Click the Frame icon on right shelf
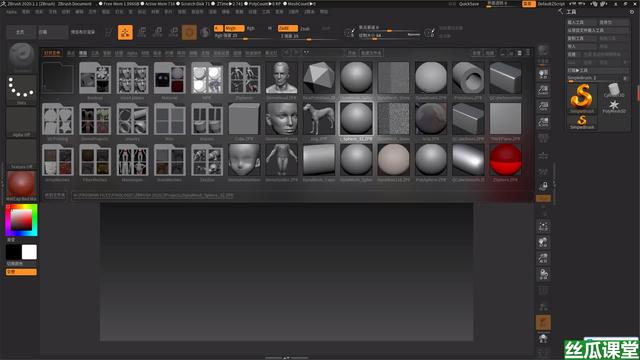 click(x=543, y=227)
